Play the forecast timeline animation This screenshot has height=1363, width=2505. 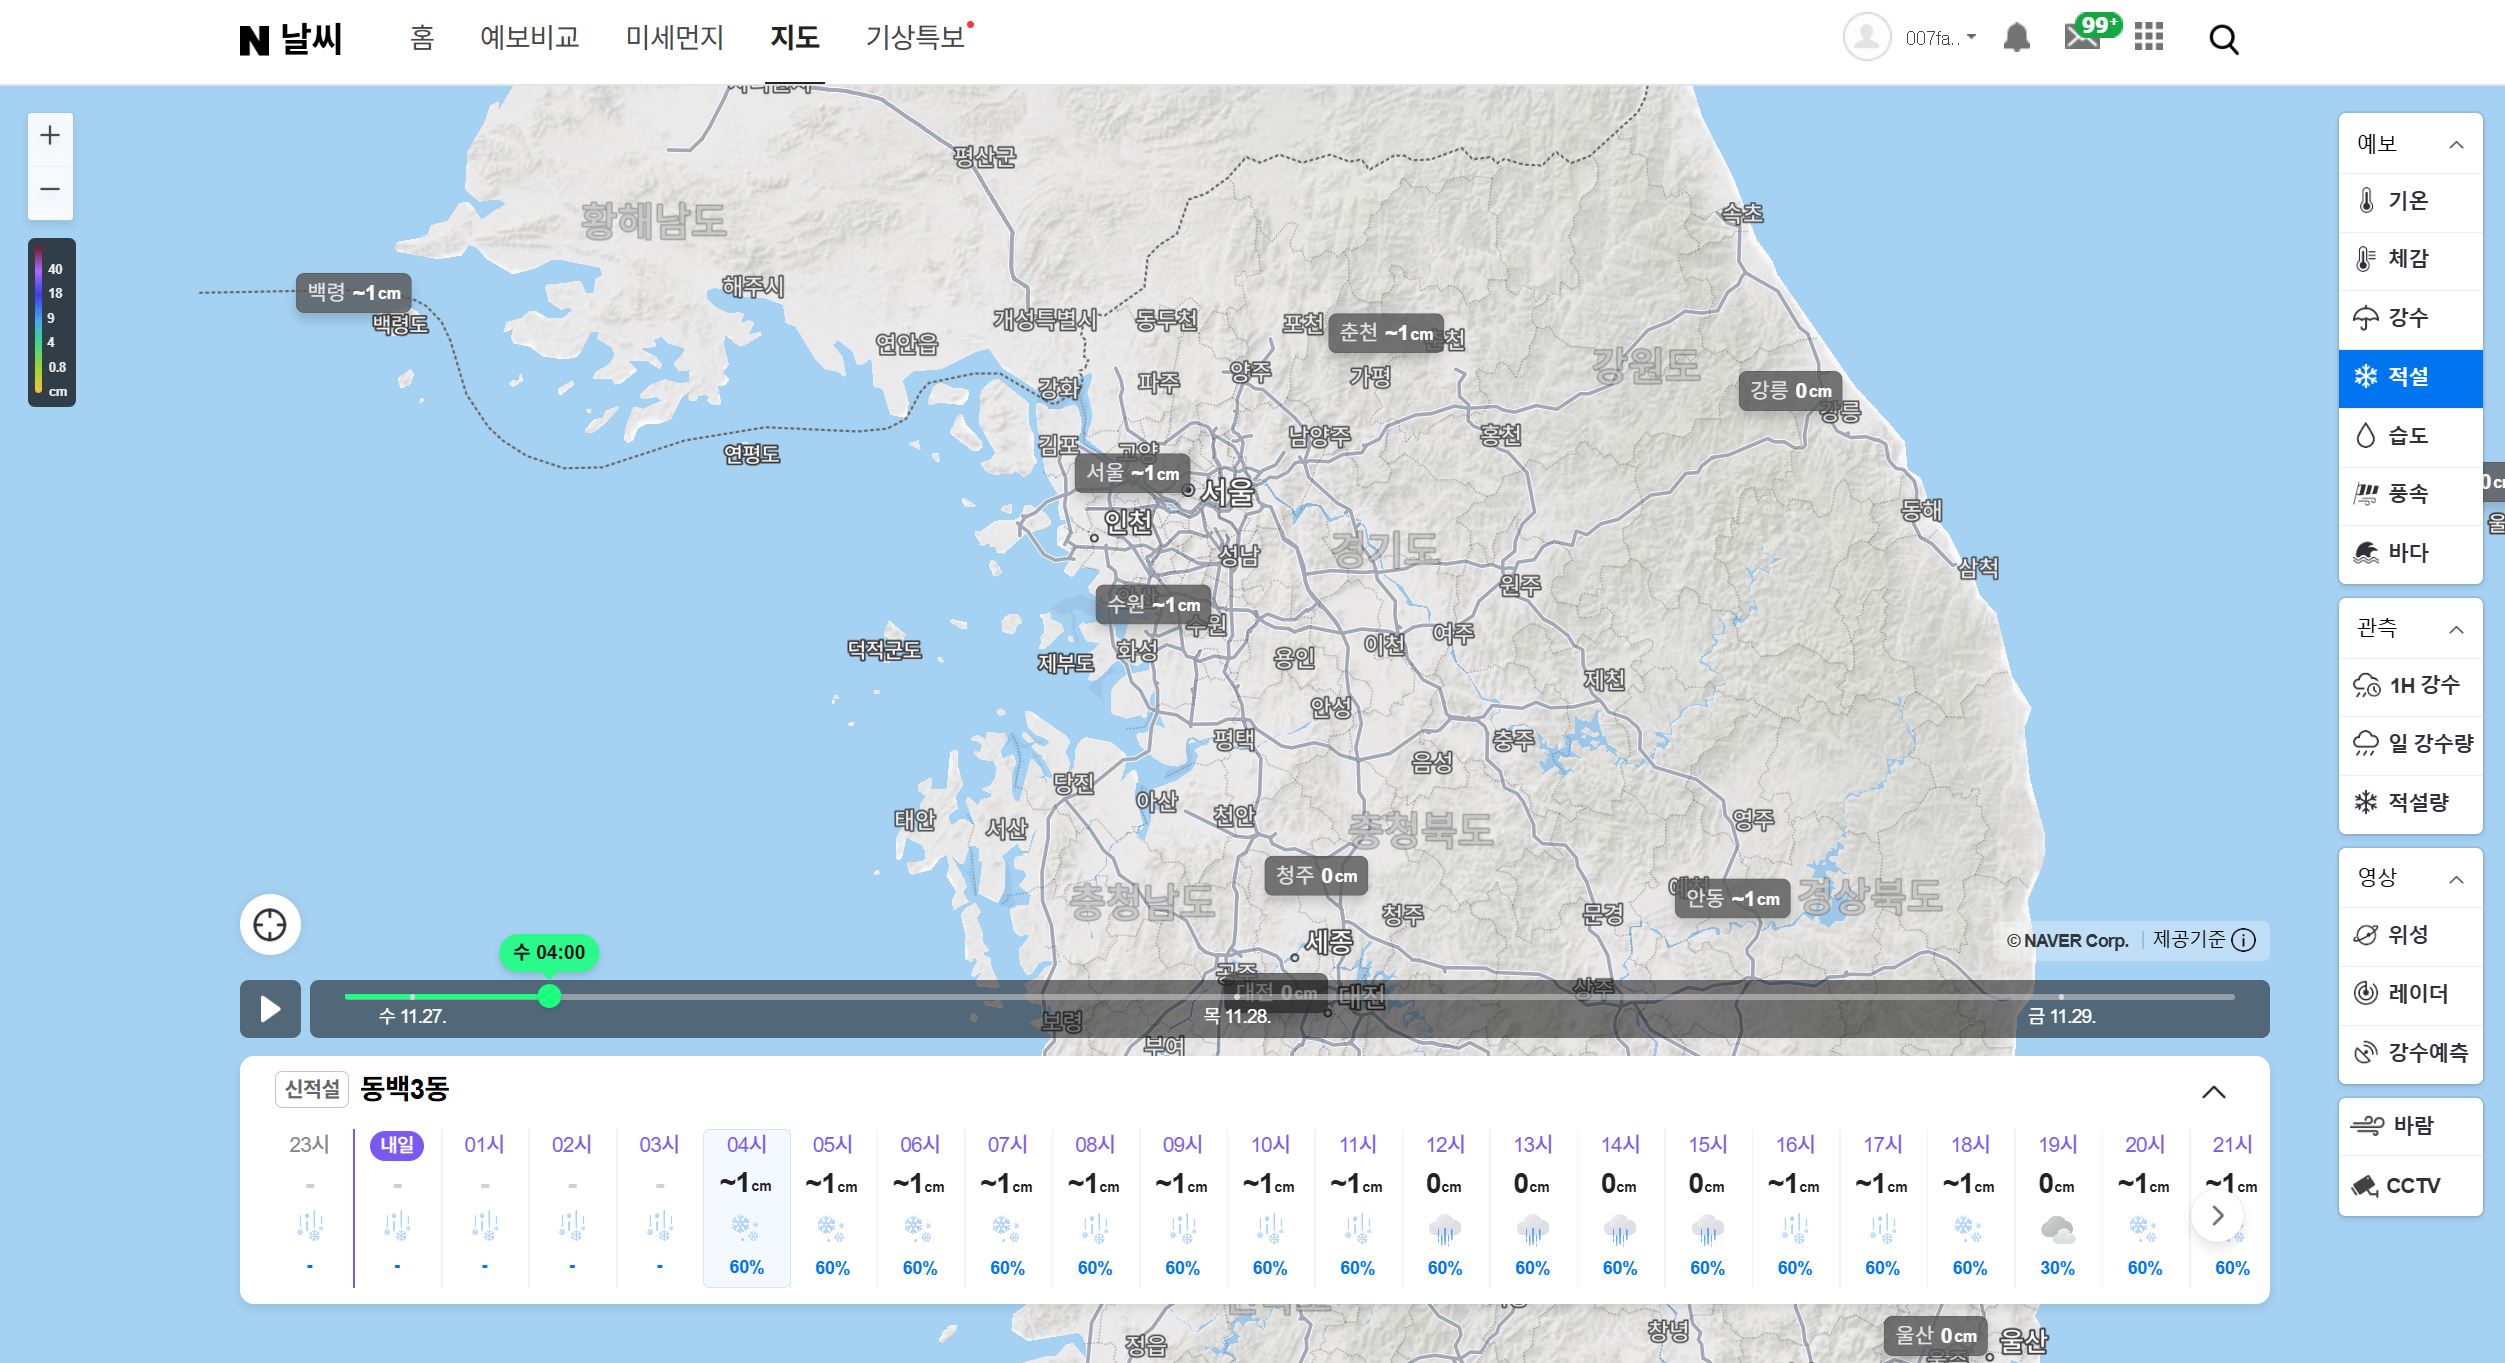point(270,1009)
